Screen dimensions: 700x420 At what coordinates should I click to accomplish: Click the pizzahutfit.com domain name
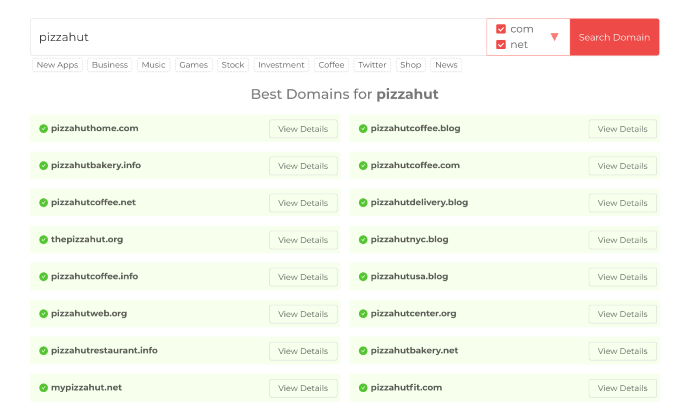pos(406,388)
